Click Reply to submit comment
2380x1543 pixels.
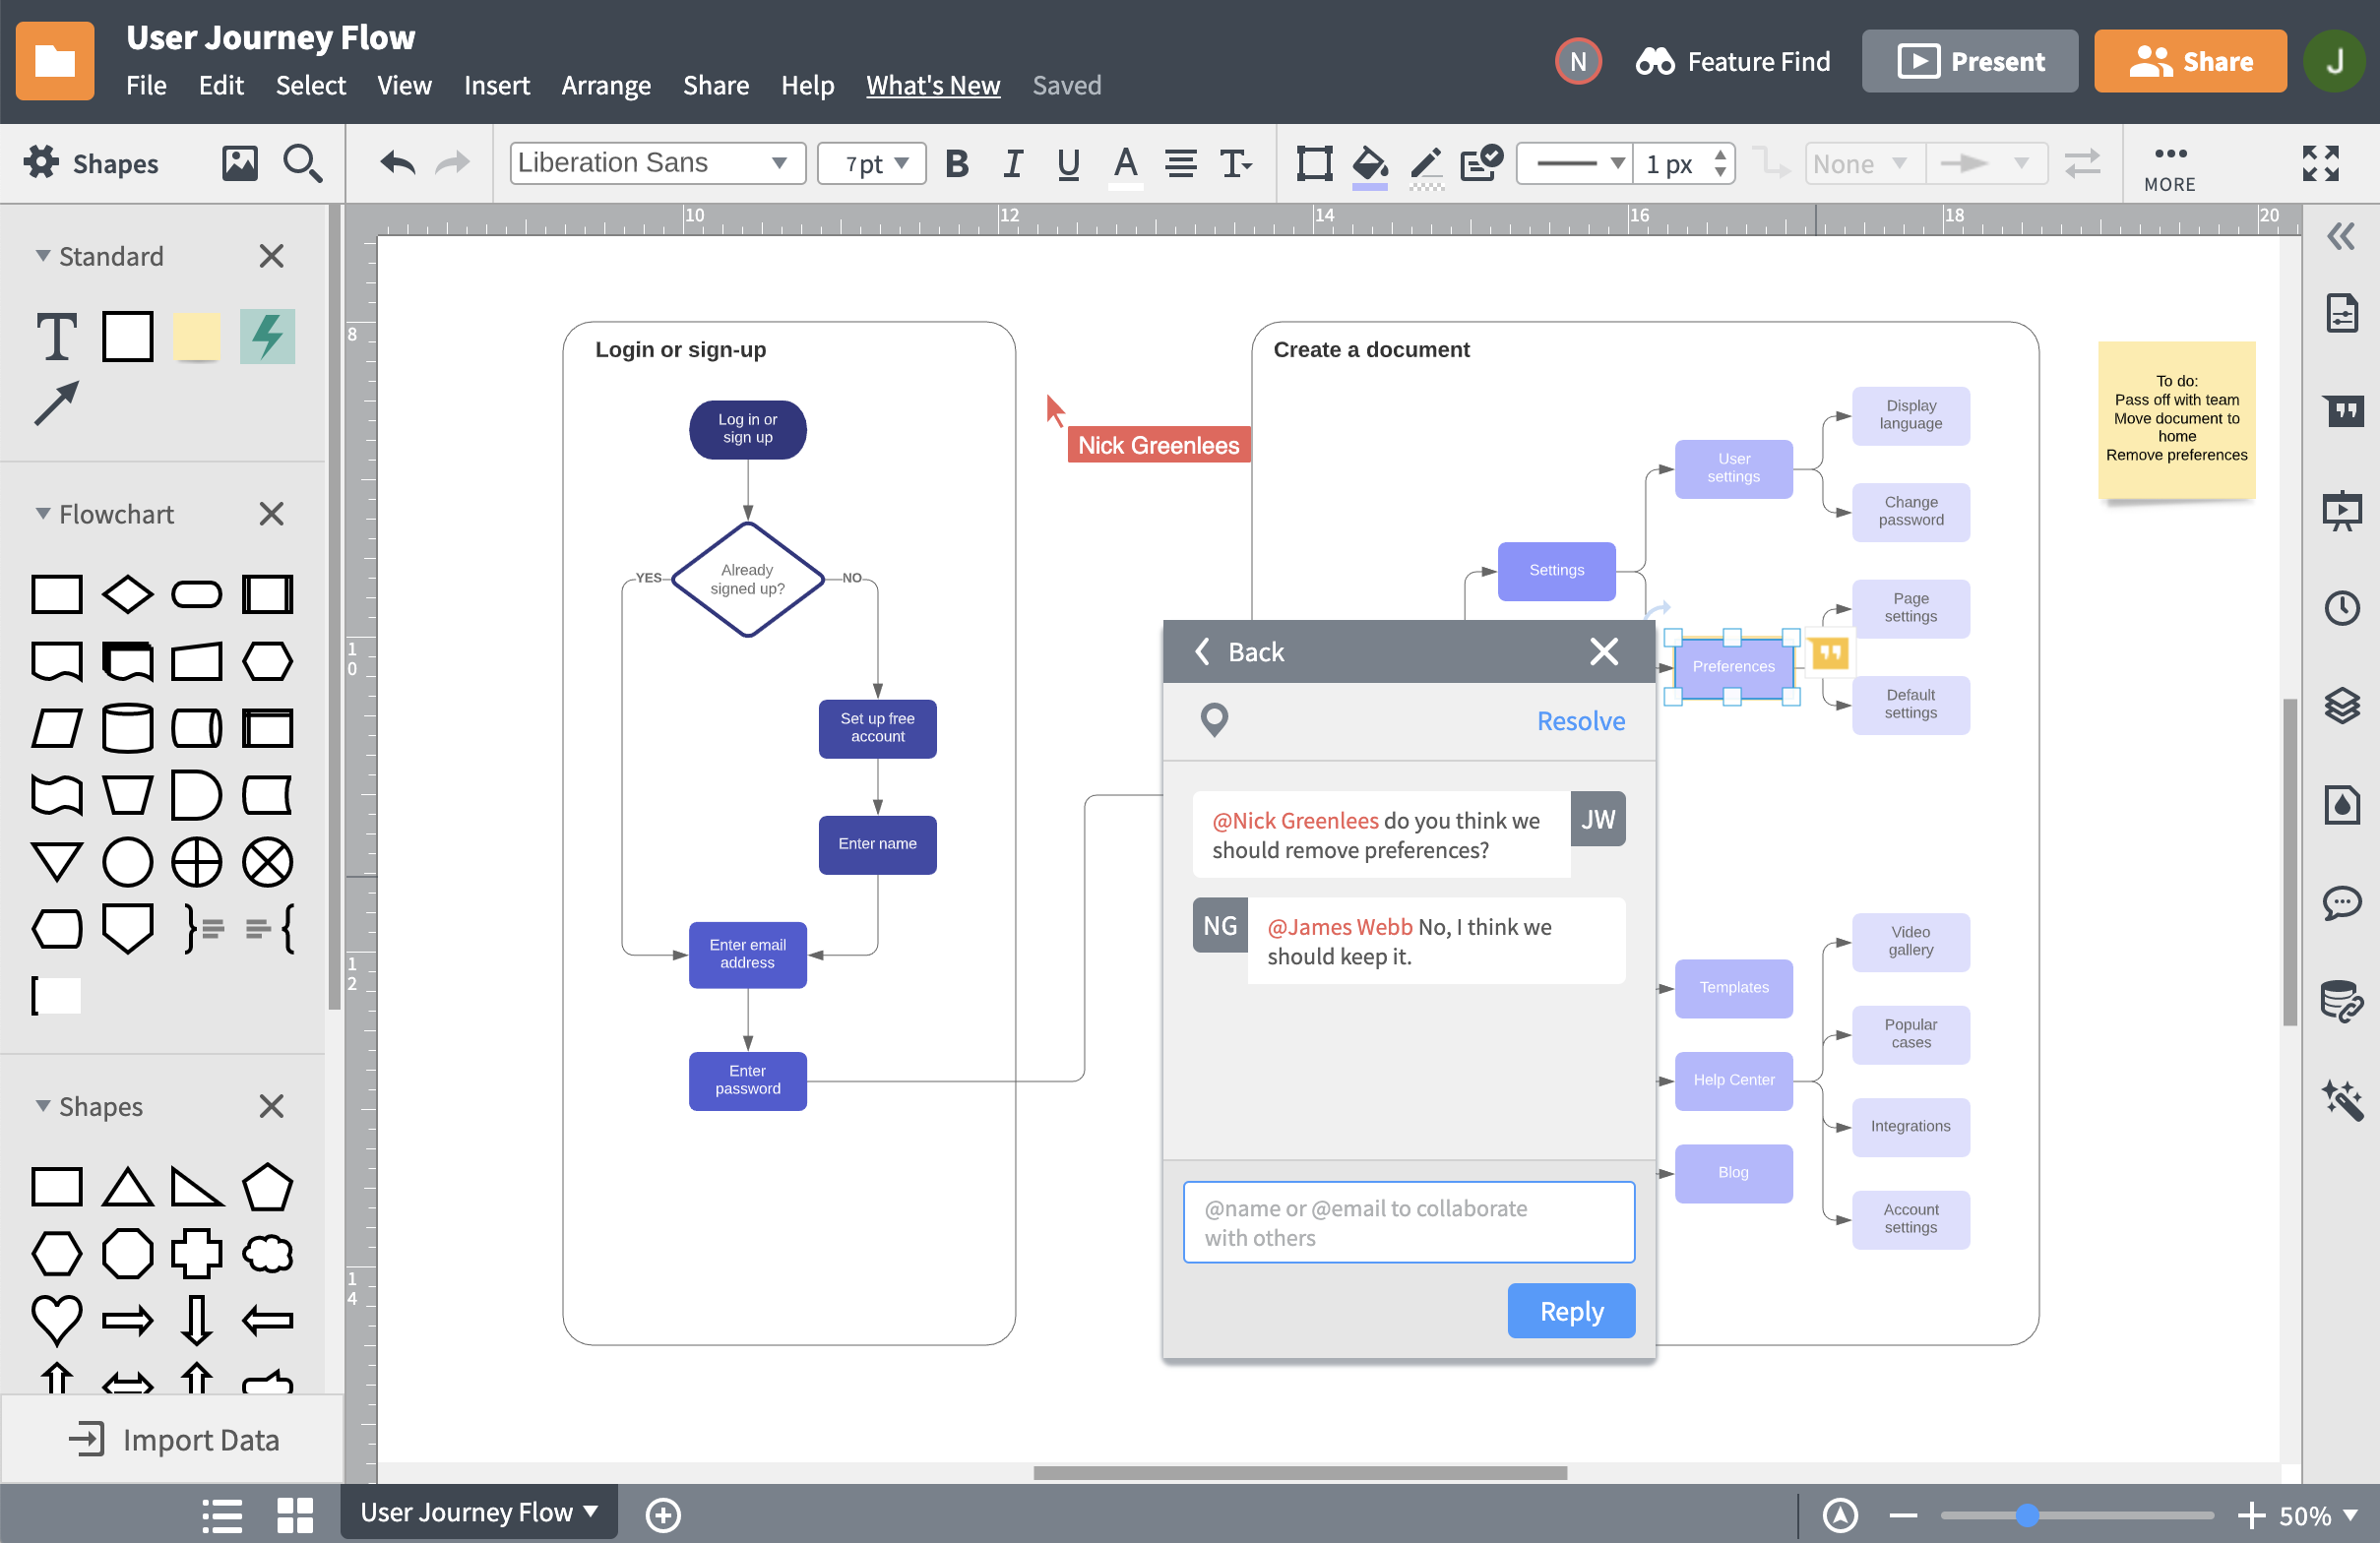pyautogui.click(x=1566, y=1309)
